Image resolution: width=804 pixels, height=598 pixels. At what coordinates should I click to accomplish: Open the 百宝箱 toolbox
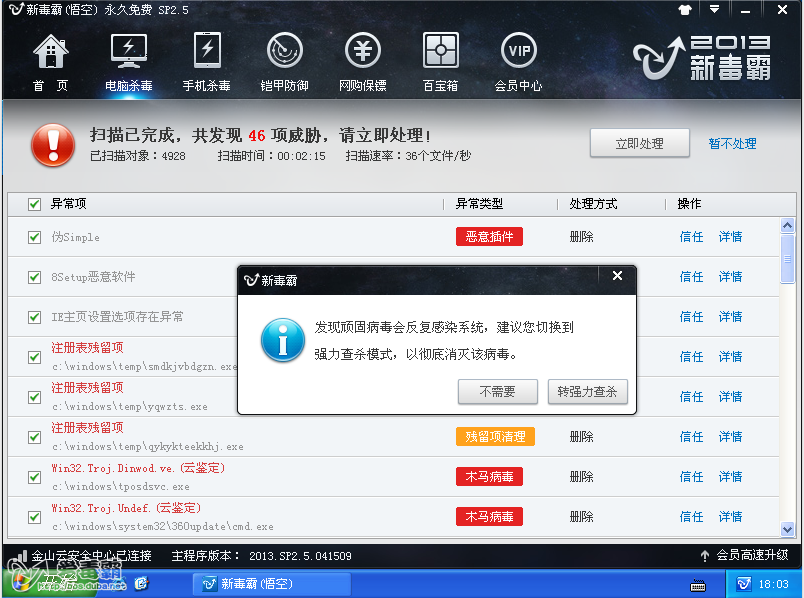tap(440, 62)
